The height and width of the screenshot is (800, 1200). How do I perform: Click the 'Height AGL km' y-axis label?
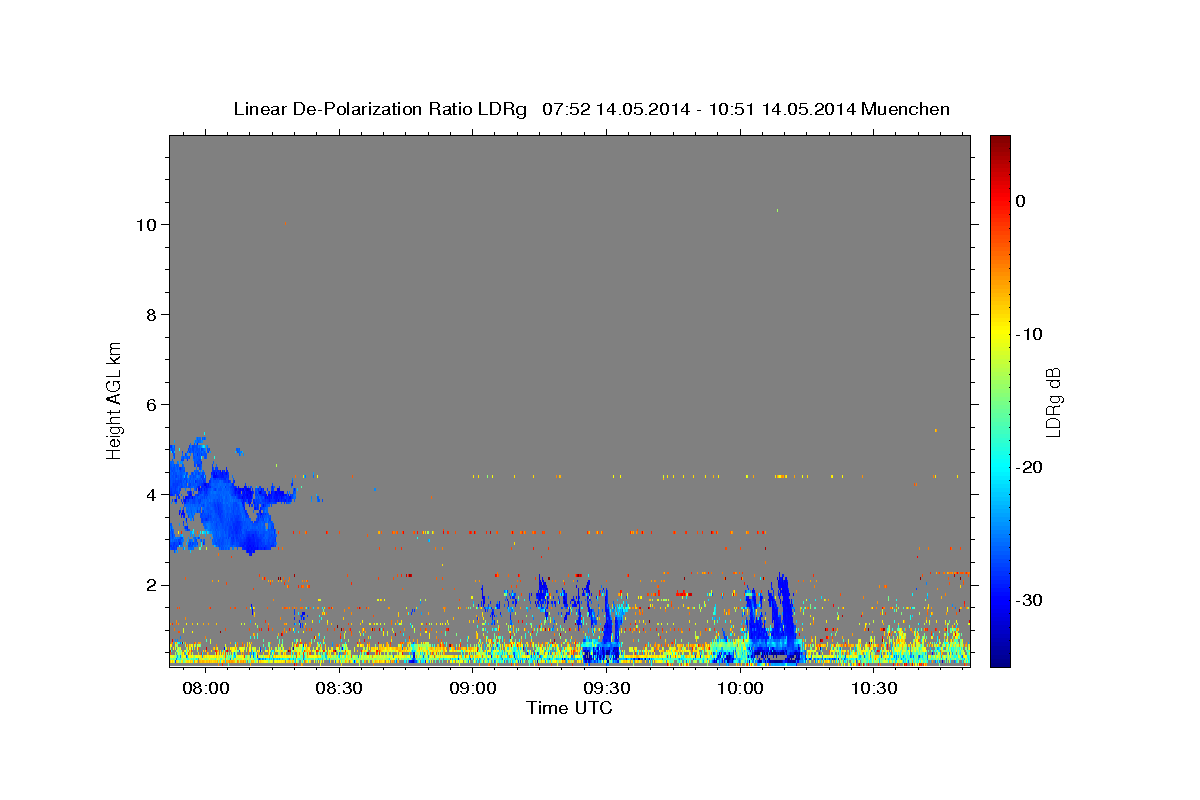click(x=115, y=400)
